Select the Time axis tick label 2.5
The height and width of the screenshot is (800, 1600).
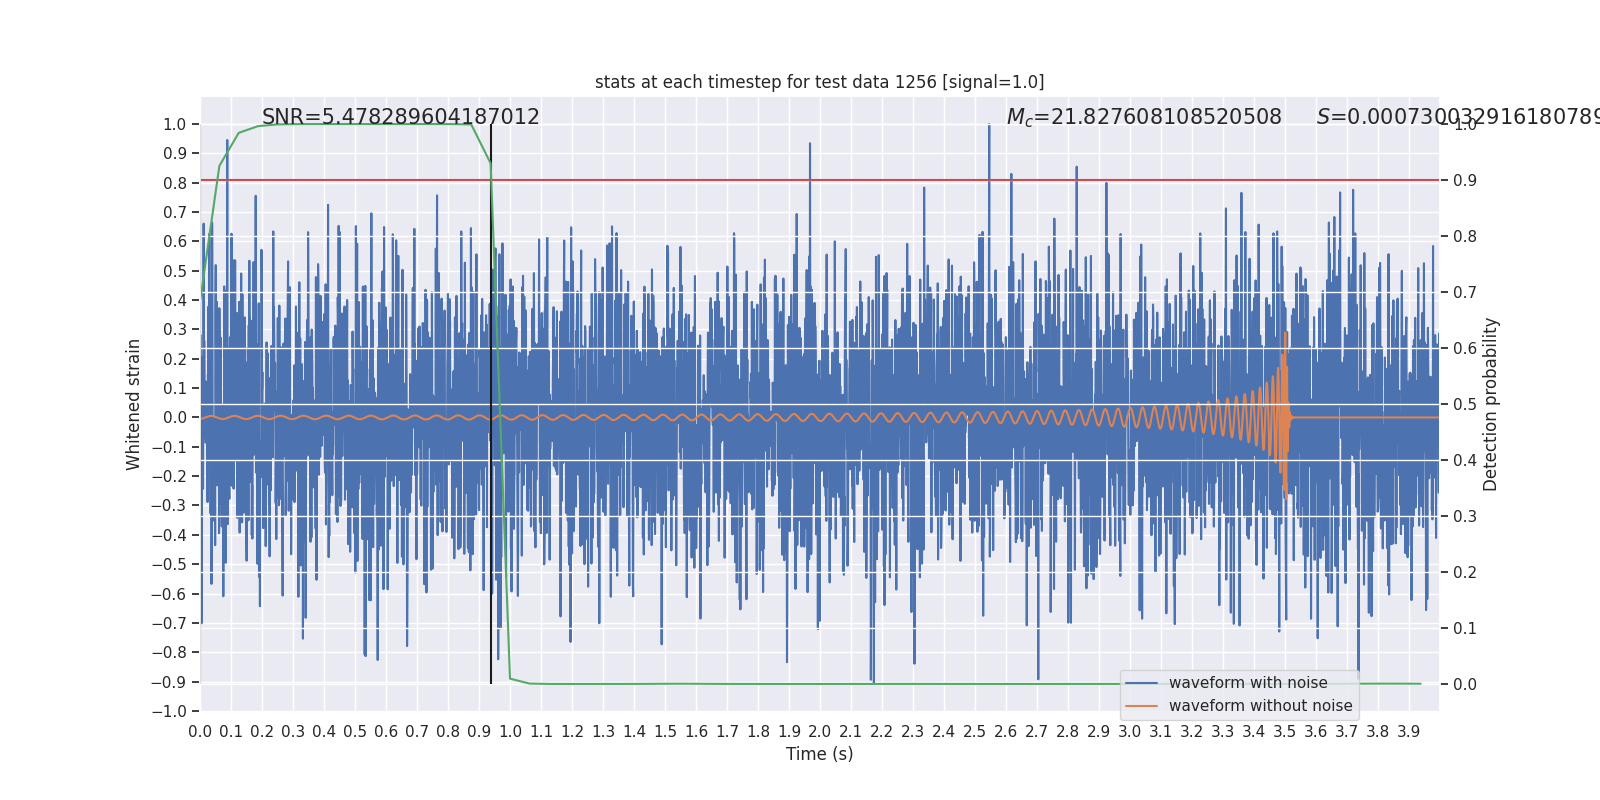point(975,732)
